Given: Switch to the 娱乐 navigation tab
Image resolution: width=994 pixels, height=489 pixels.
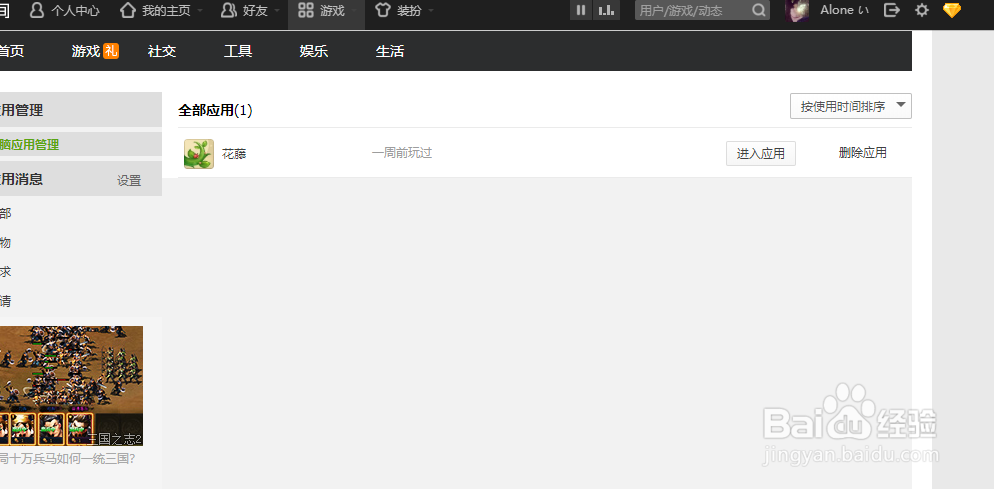Looking at the screenshot, I should (314, 51).
